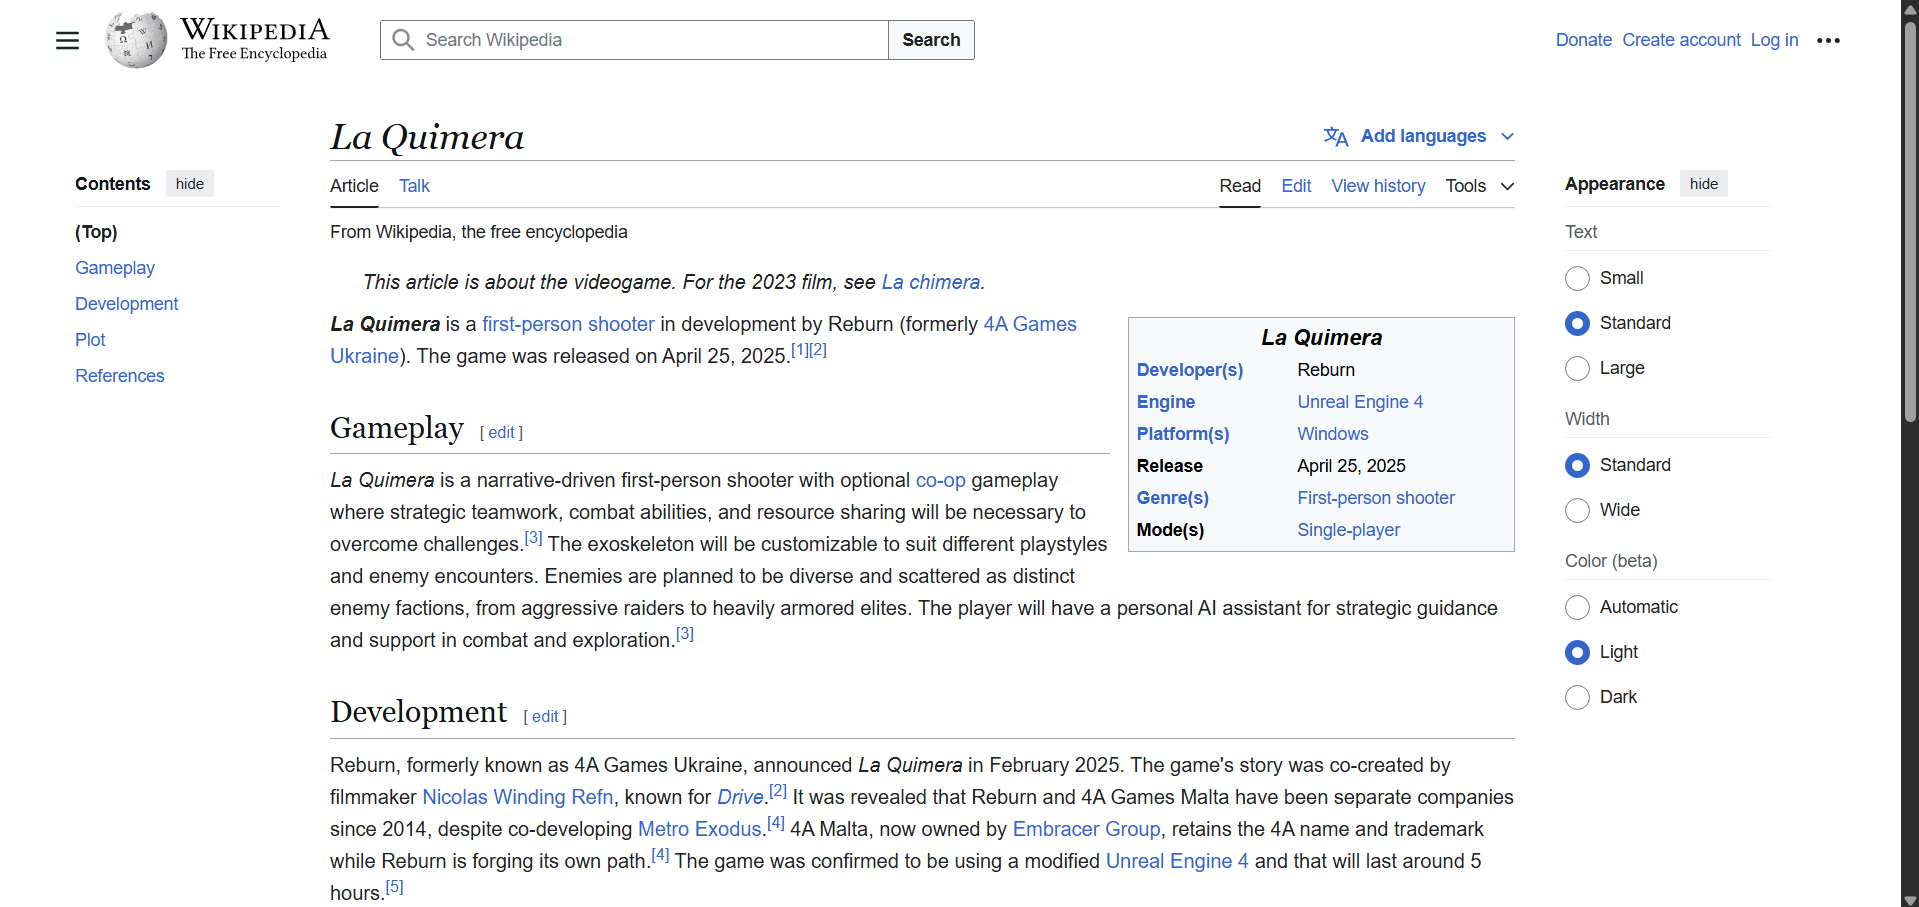
Task: Expand the Add languages dropdown
Action: [x=1423, y=136]
